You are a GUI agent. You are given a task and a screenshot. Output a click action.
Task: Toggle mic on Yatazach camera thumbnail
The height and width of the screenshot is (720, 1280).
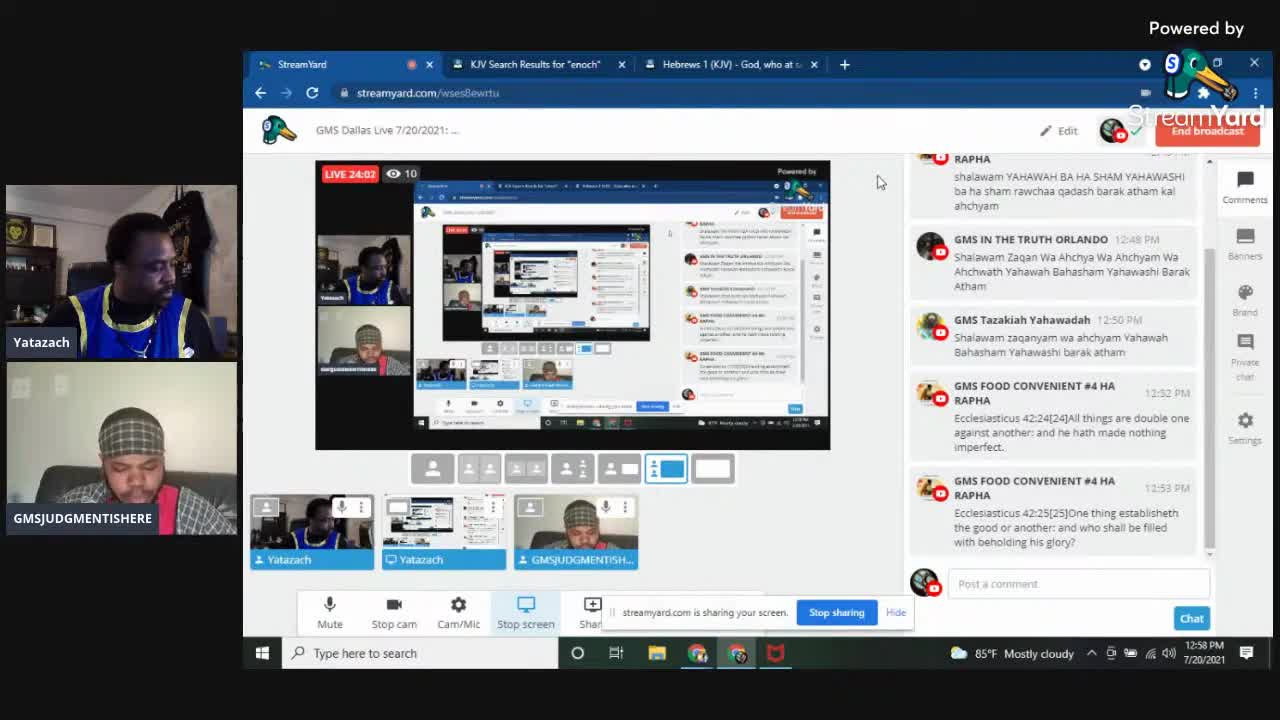pyautogui.click(x=342, y=508)
